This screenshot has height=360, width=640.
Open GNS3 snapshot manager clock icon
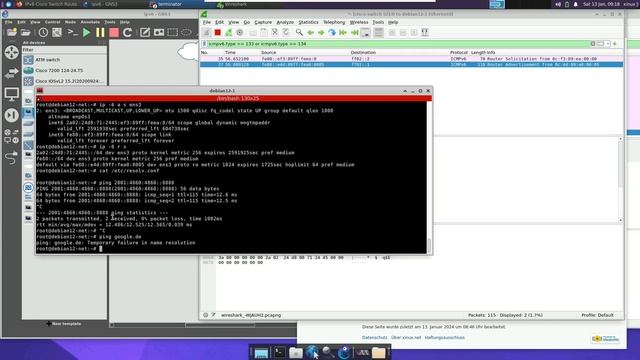(x=43, y=32)
